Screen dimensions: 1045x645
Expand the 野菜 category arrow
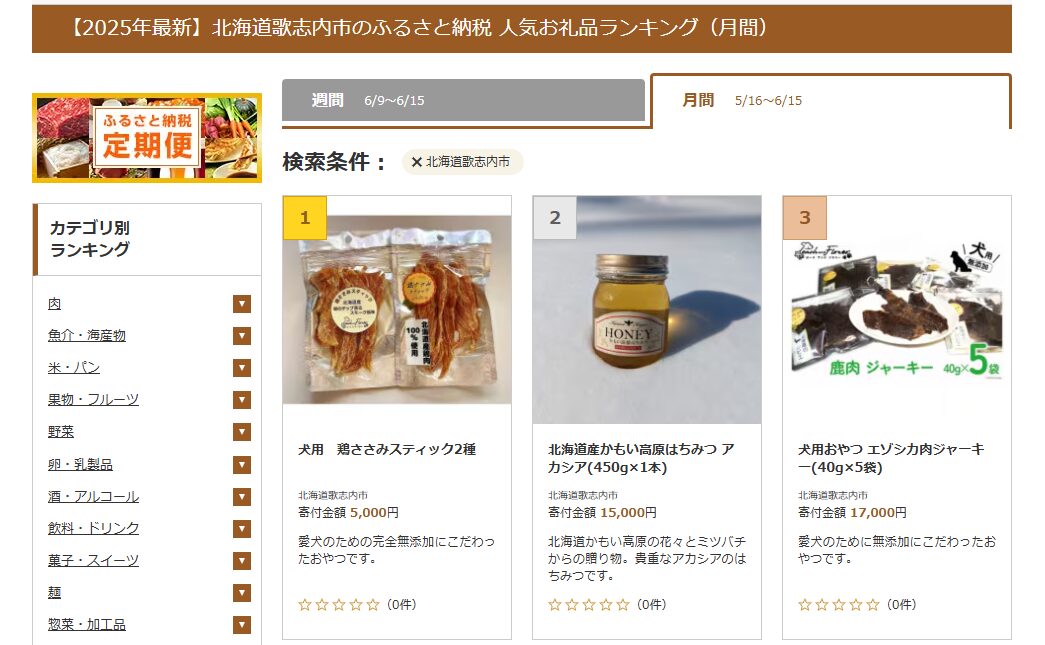pyautogui.click(x=242, y=432)
